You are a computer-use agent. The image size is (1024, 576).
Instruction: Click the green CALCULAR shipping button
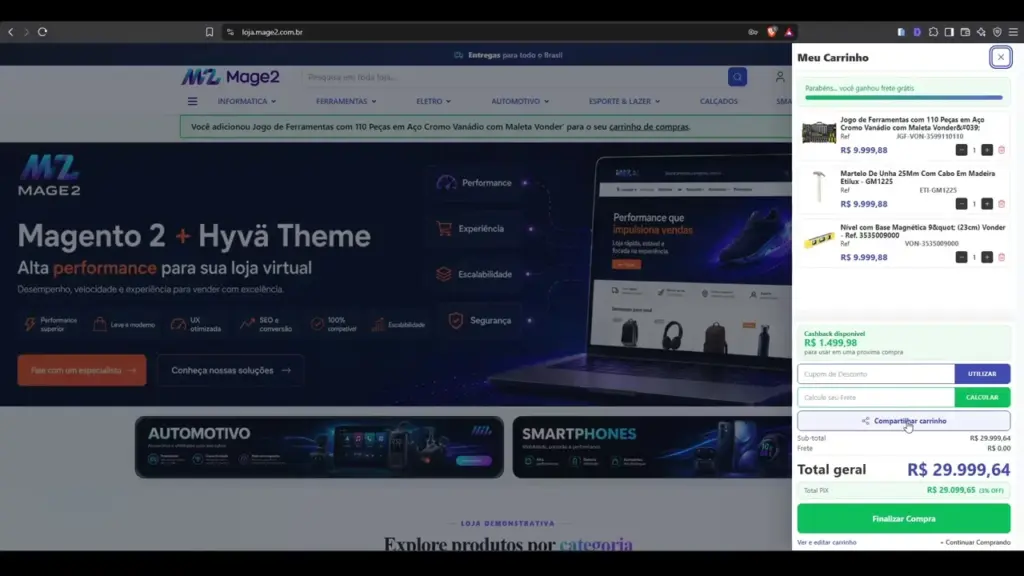pyautogui.click(x=982, y=397)
